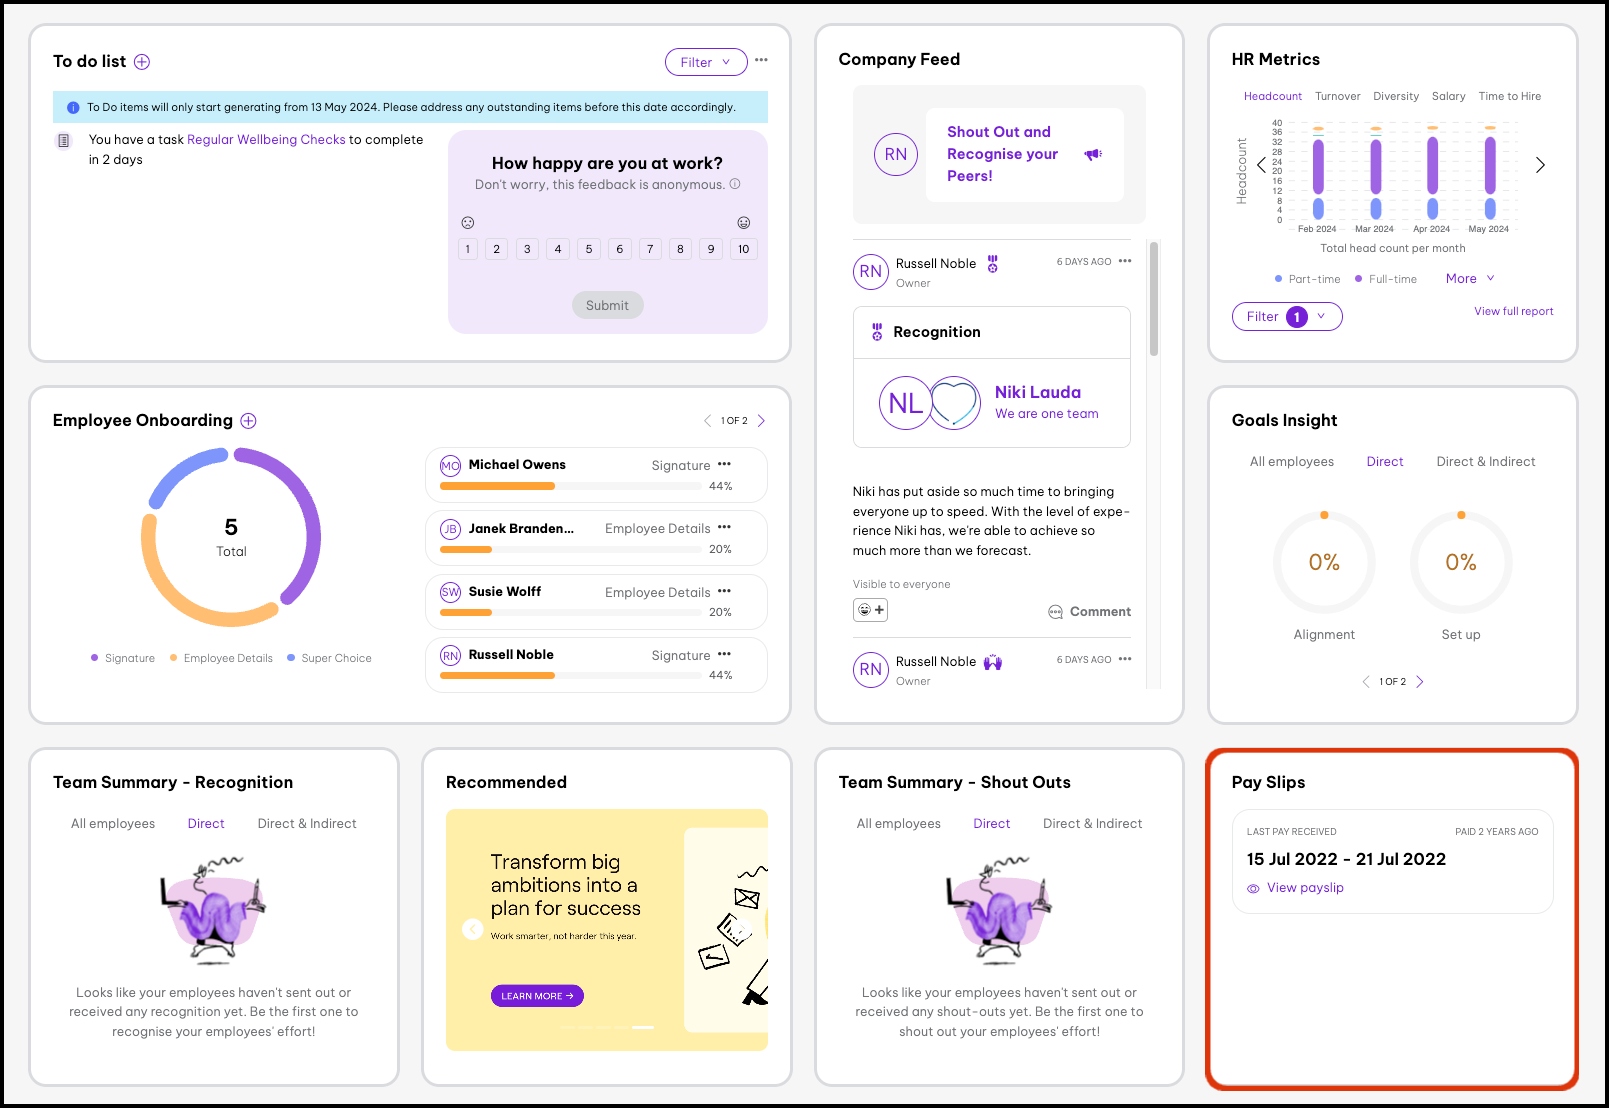Switch to the Turnover tab

click(x=1337, y=97)
